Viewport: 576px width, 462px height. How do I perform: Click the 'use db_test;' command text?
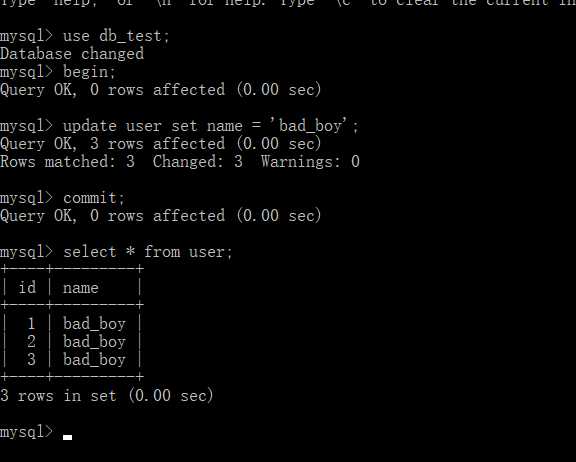click(116, 36)
